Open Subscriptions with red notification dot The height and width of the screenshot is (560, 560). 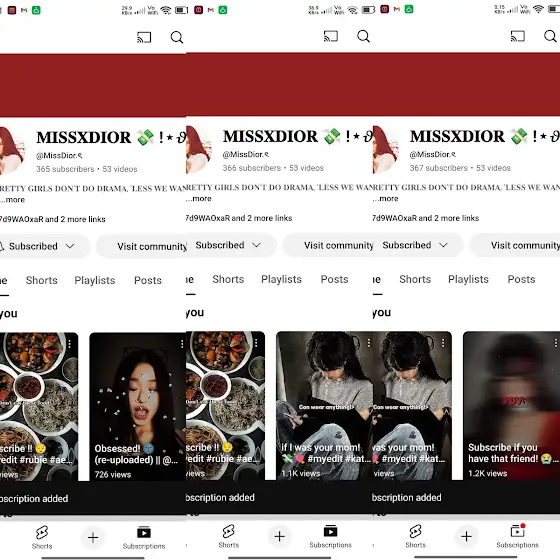(518, 536)
